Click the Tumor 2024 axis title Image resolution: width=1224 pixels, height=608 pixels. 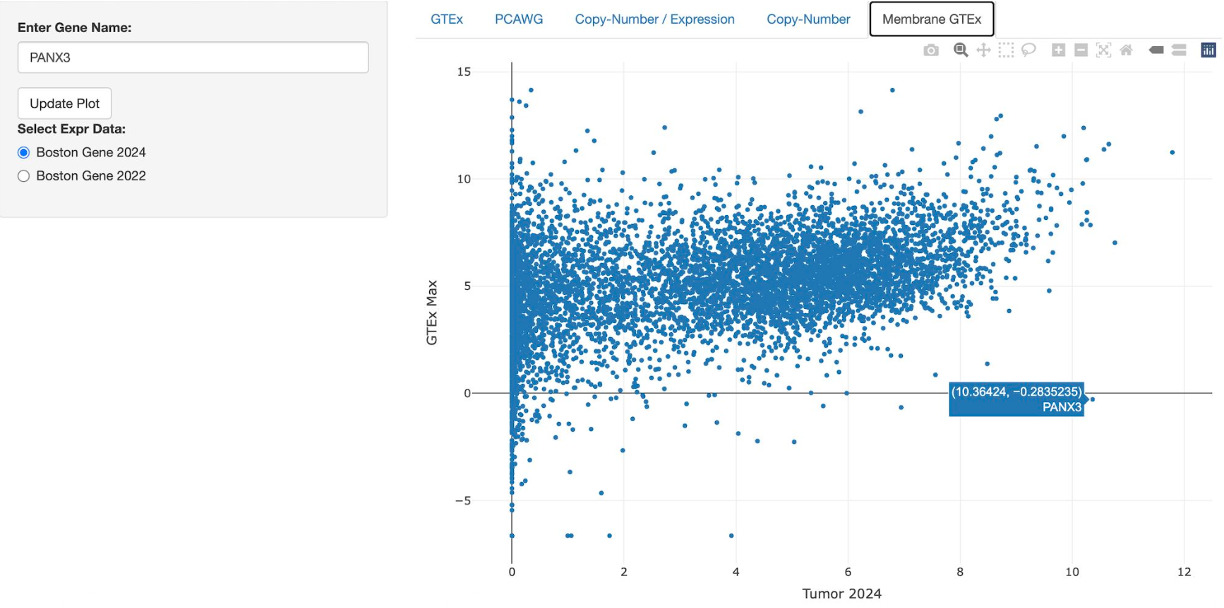[x=842, y=594]
